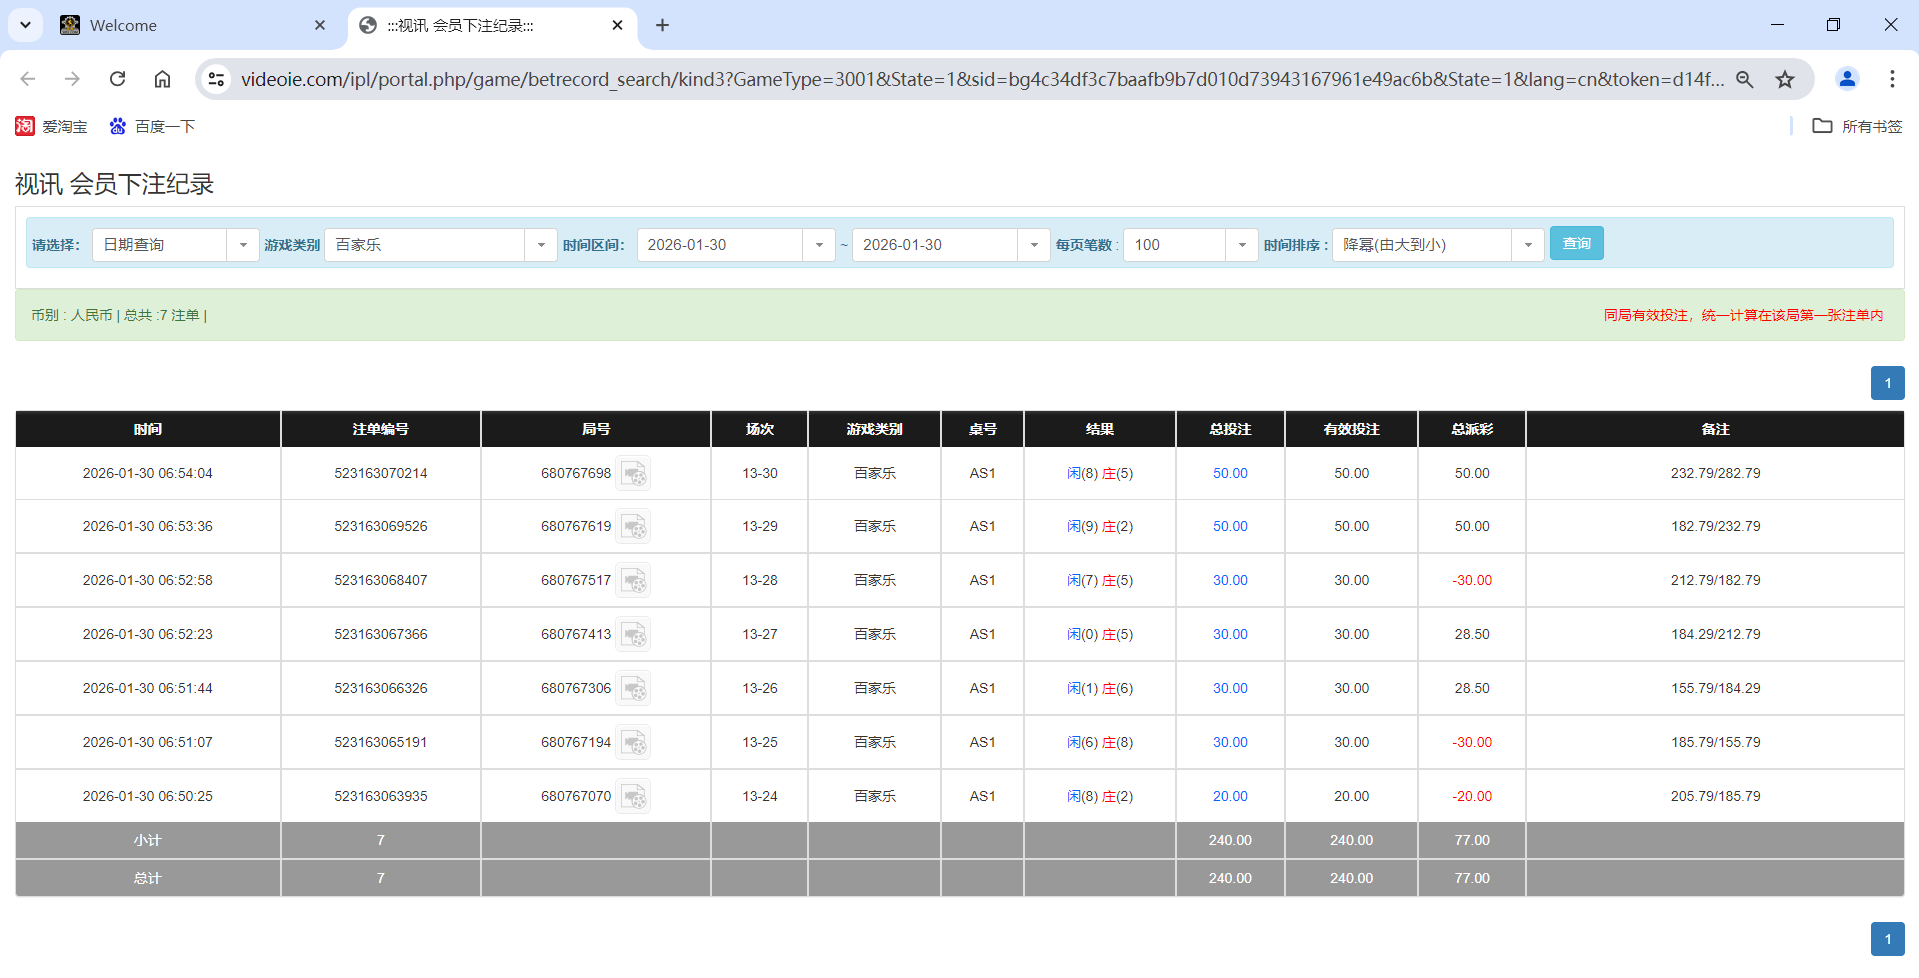Bookmark this page with the star icon
Viewport: 1919px width, 978px height.
click(x=1785, y=79)
